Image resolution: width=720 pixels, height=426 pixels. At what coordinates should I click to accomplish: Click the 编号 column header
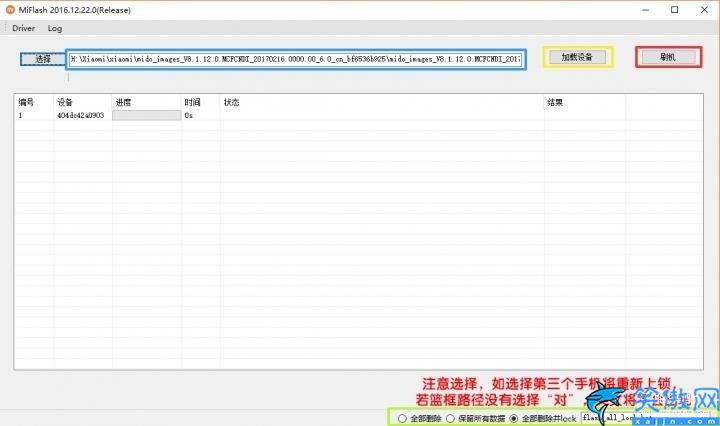26,102
